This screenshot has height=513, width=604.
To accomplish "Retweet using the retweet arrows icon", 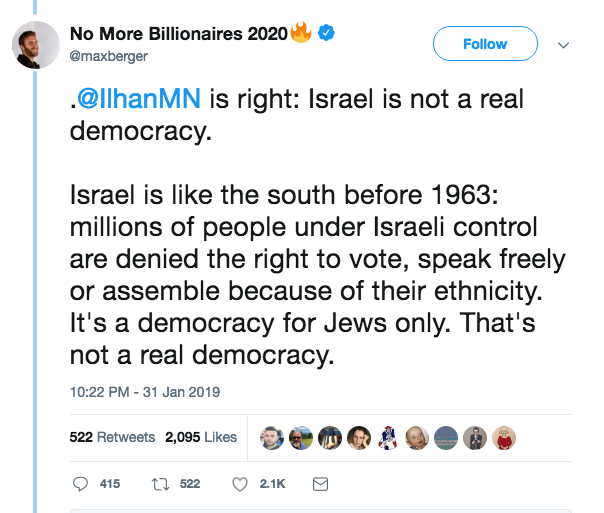I will pyautogui.click(x=160, y=484).
